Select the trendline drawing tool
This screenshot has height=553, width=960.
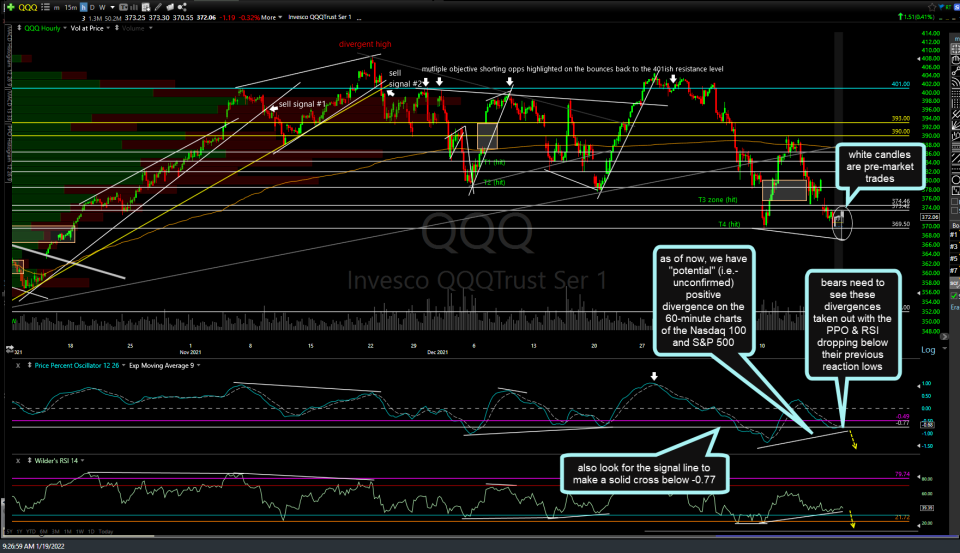tap(956, 71)
